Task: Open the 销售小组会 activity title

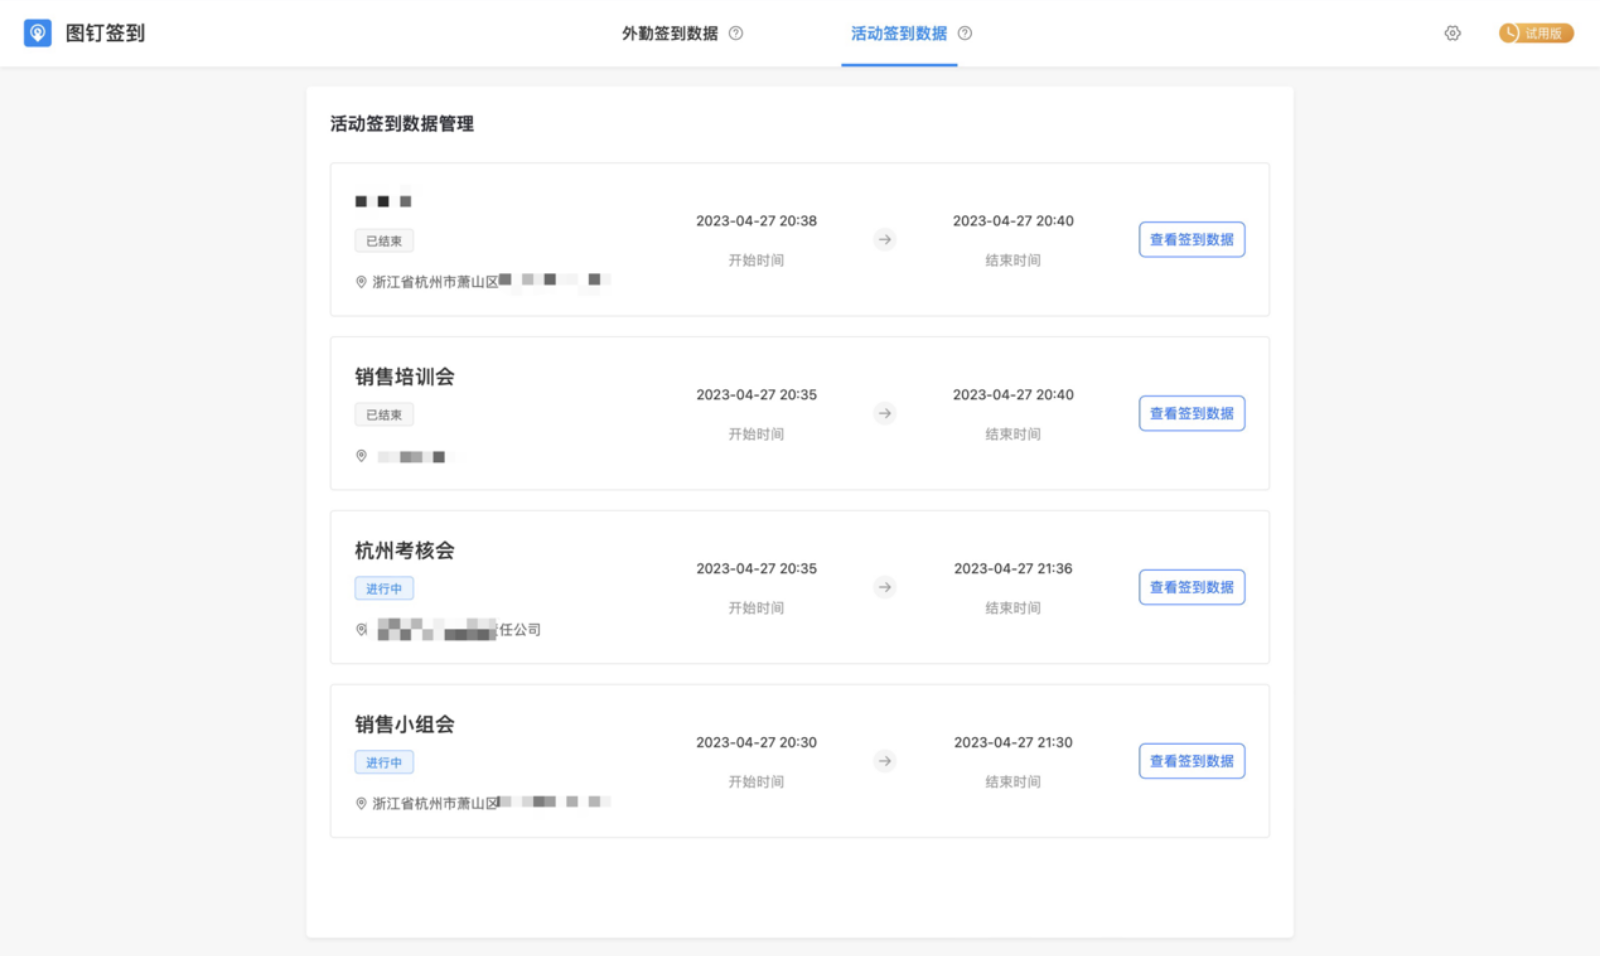Action: click(404, 724)
